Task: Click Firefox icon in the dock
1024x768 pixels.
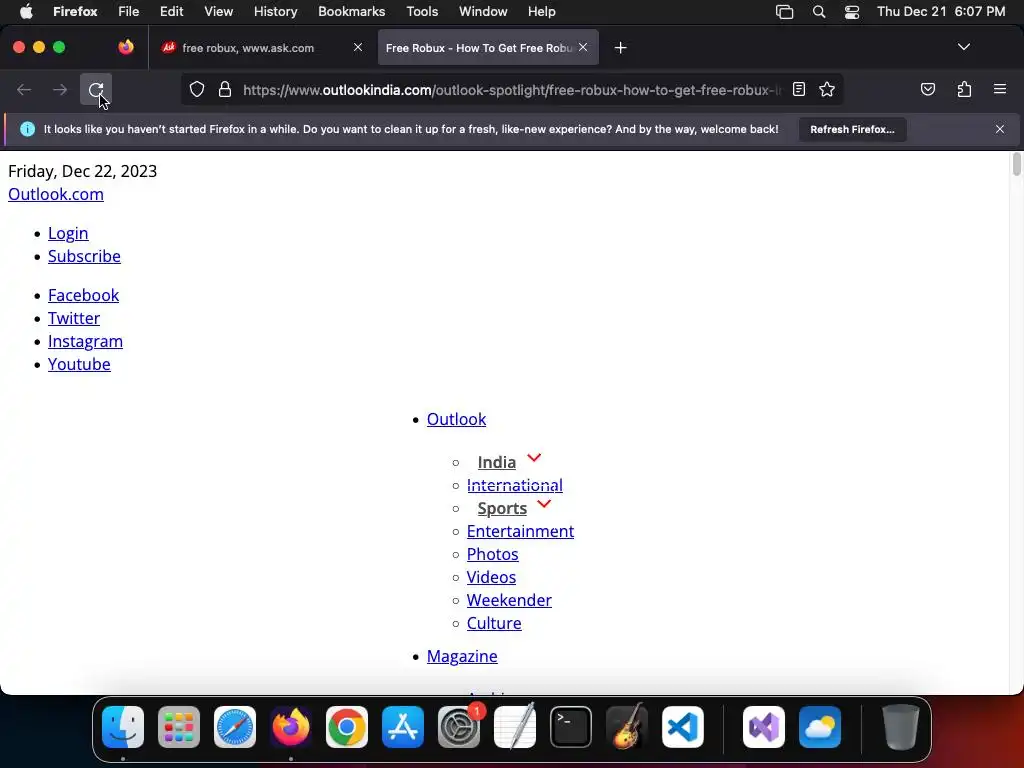Action: point(291,727)
